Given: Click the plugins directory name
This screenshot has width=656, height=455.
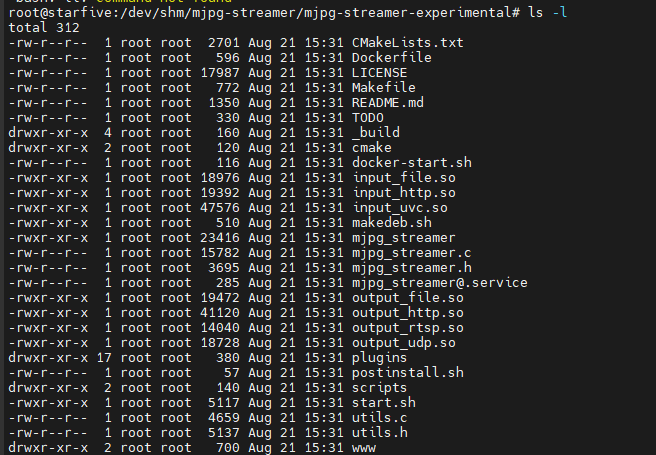Looking at the screenshot, I should 379,357.
